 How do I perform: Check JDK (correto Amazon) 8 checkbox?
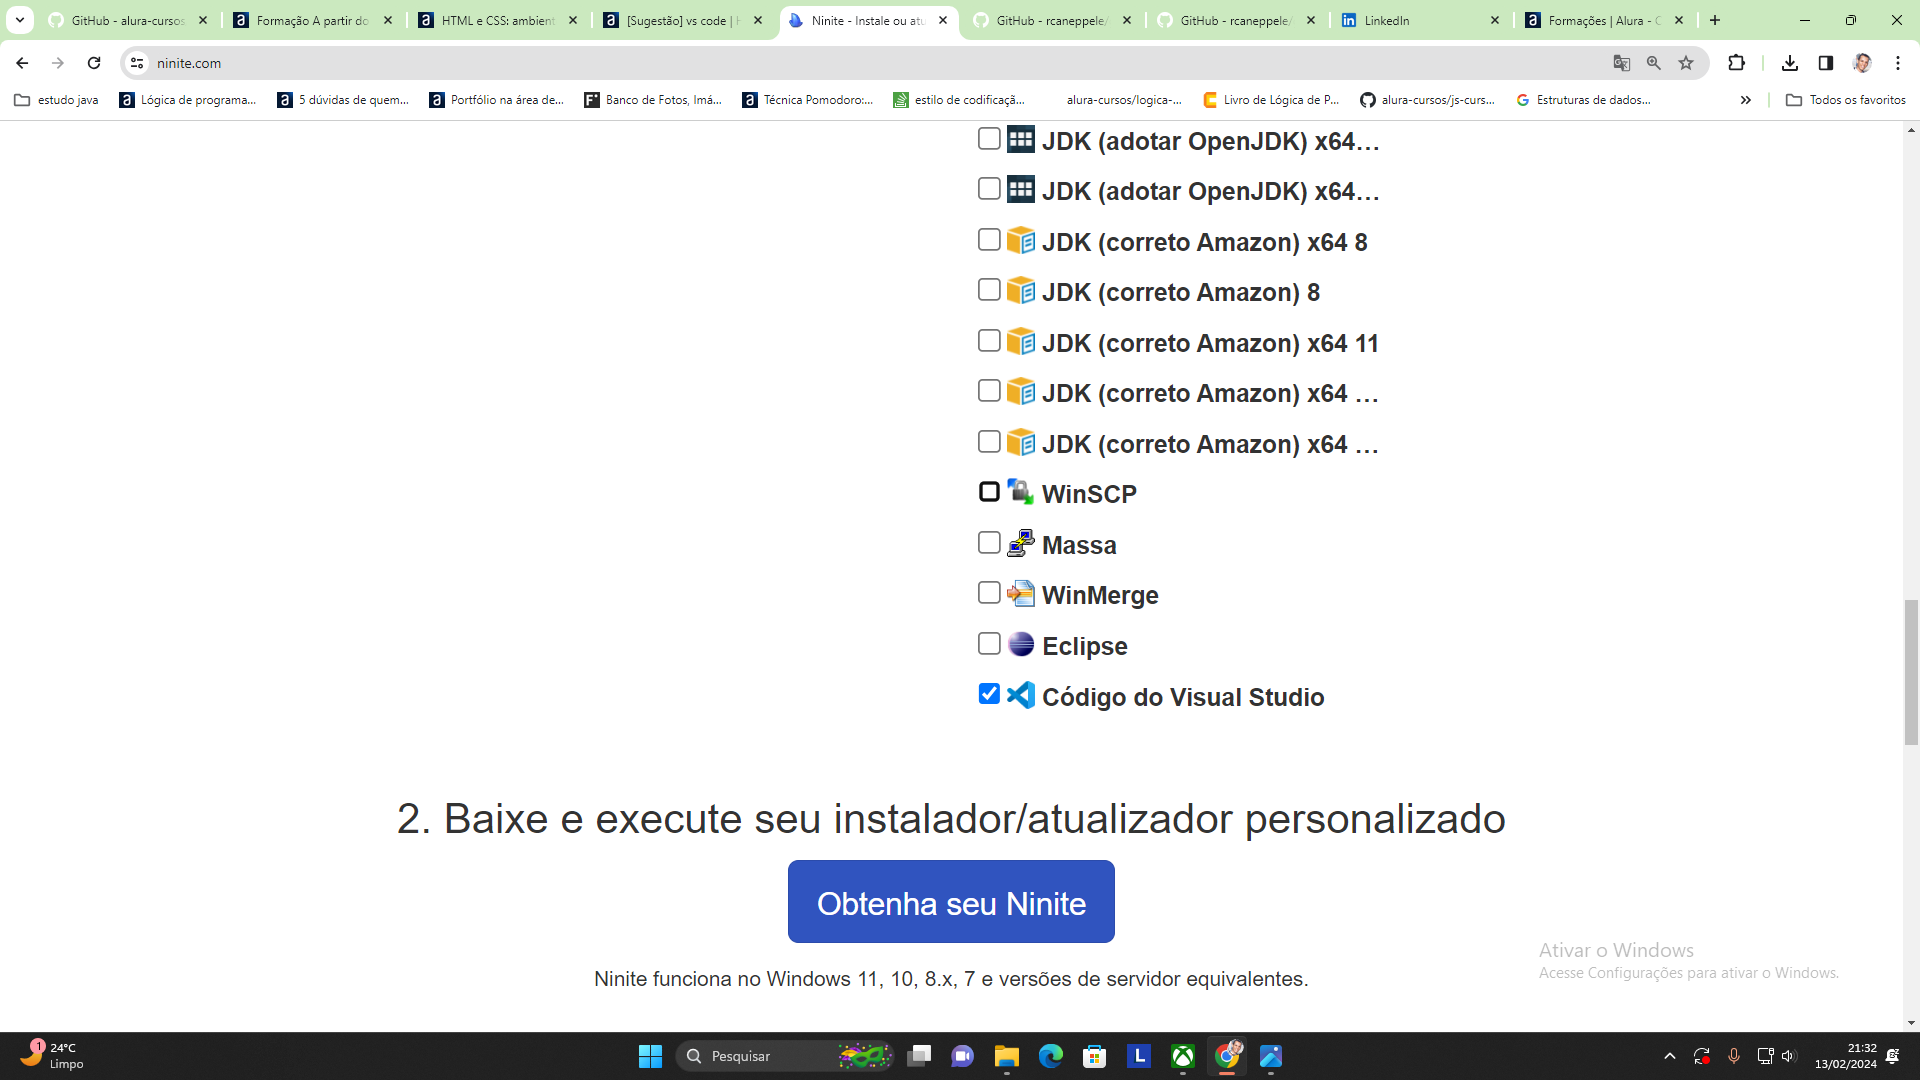pos(989,290)
